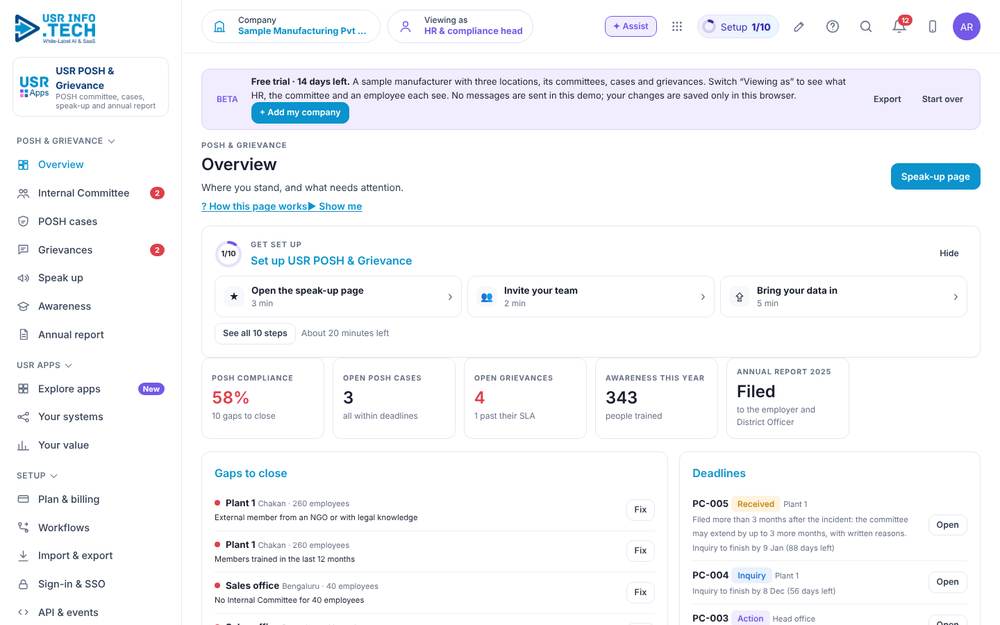Click the Grievances chat icon
Screen dimensions: 1000x625
(x=23, y=249)
